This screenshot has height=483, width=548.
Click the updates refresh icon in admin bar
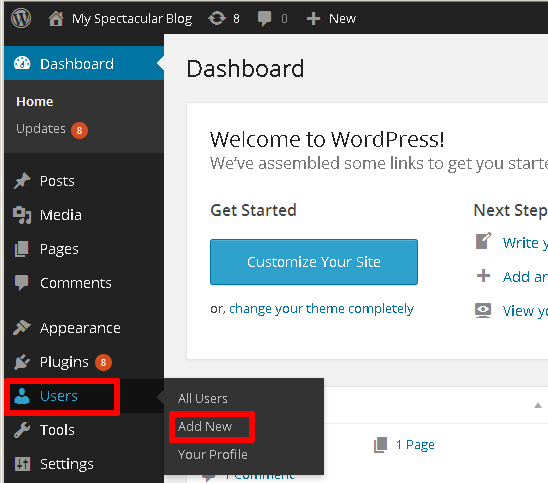click(x=217, y=18)
